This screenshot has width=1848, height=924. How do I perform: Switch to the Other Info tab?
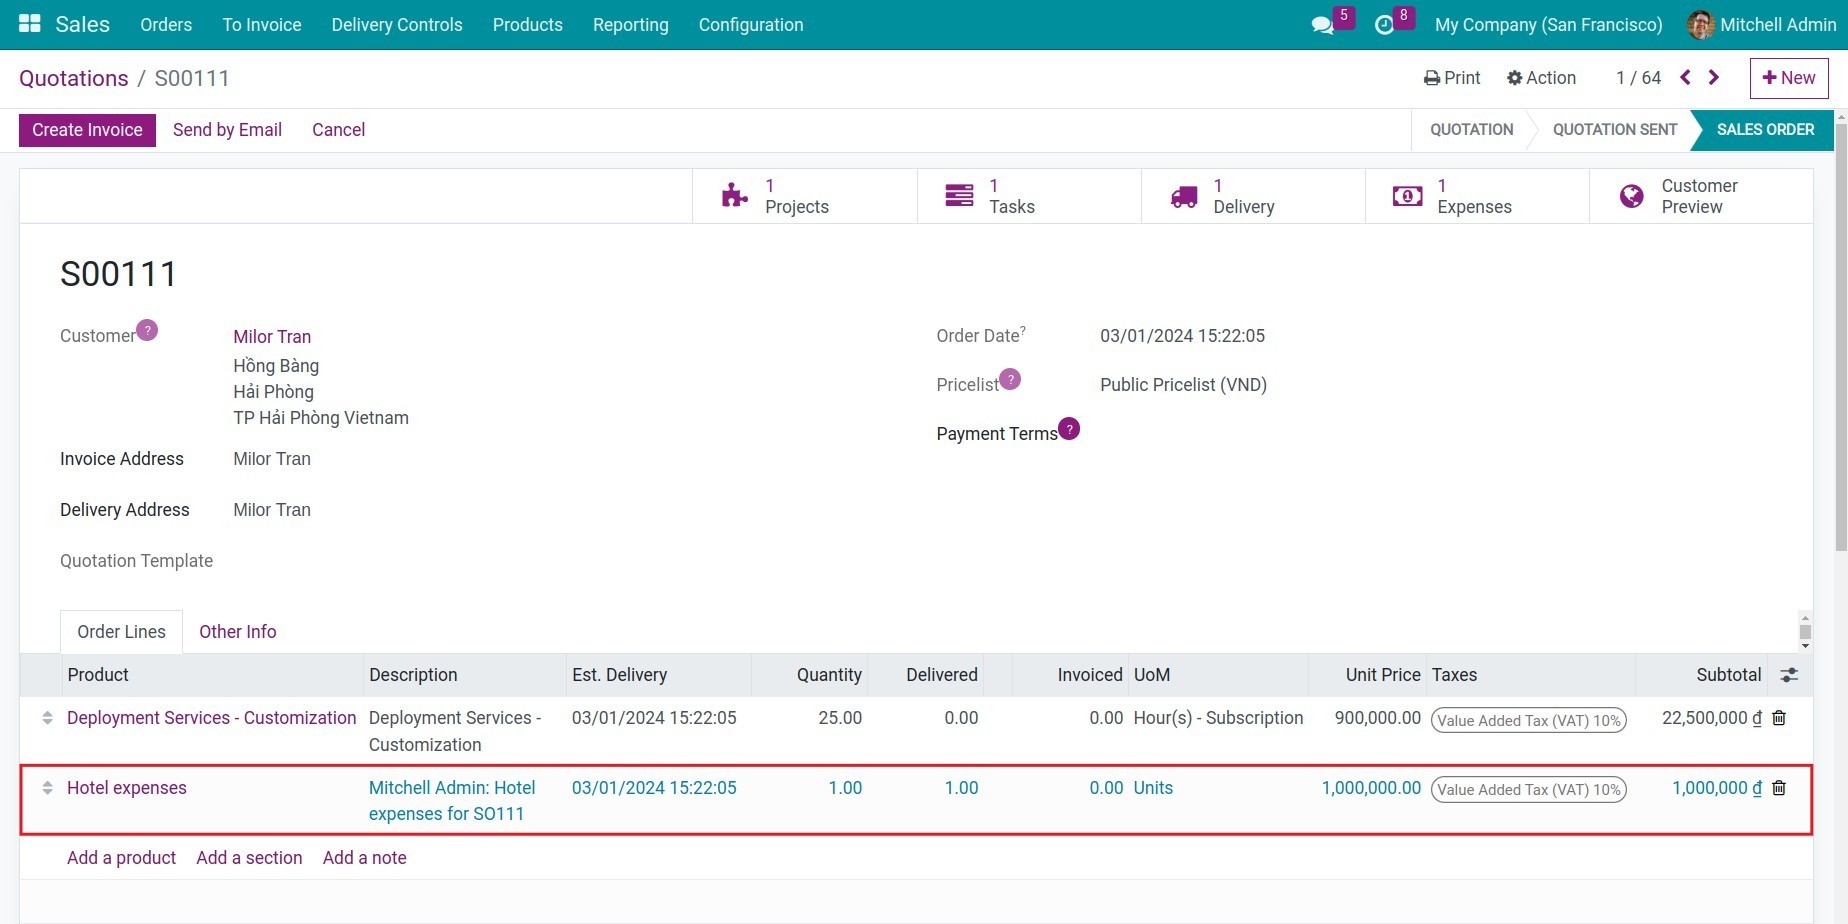tap(237, 631)
